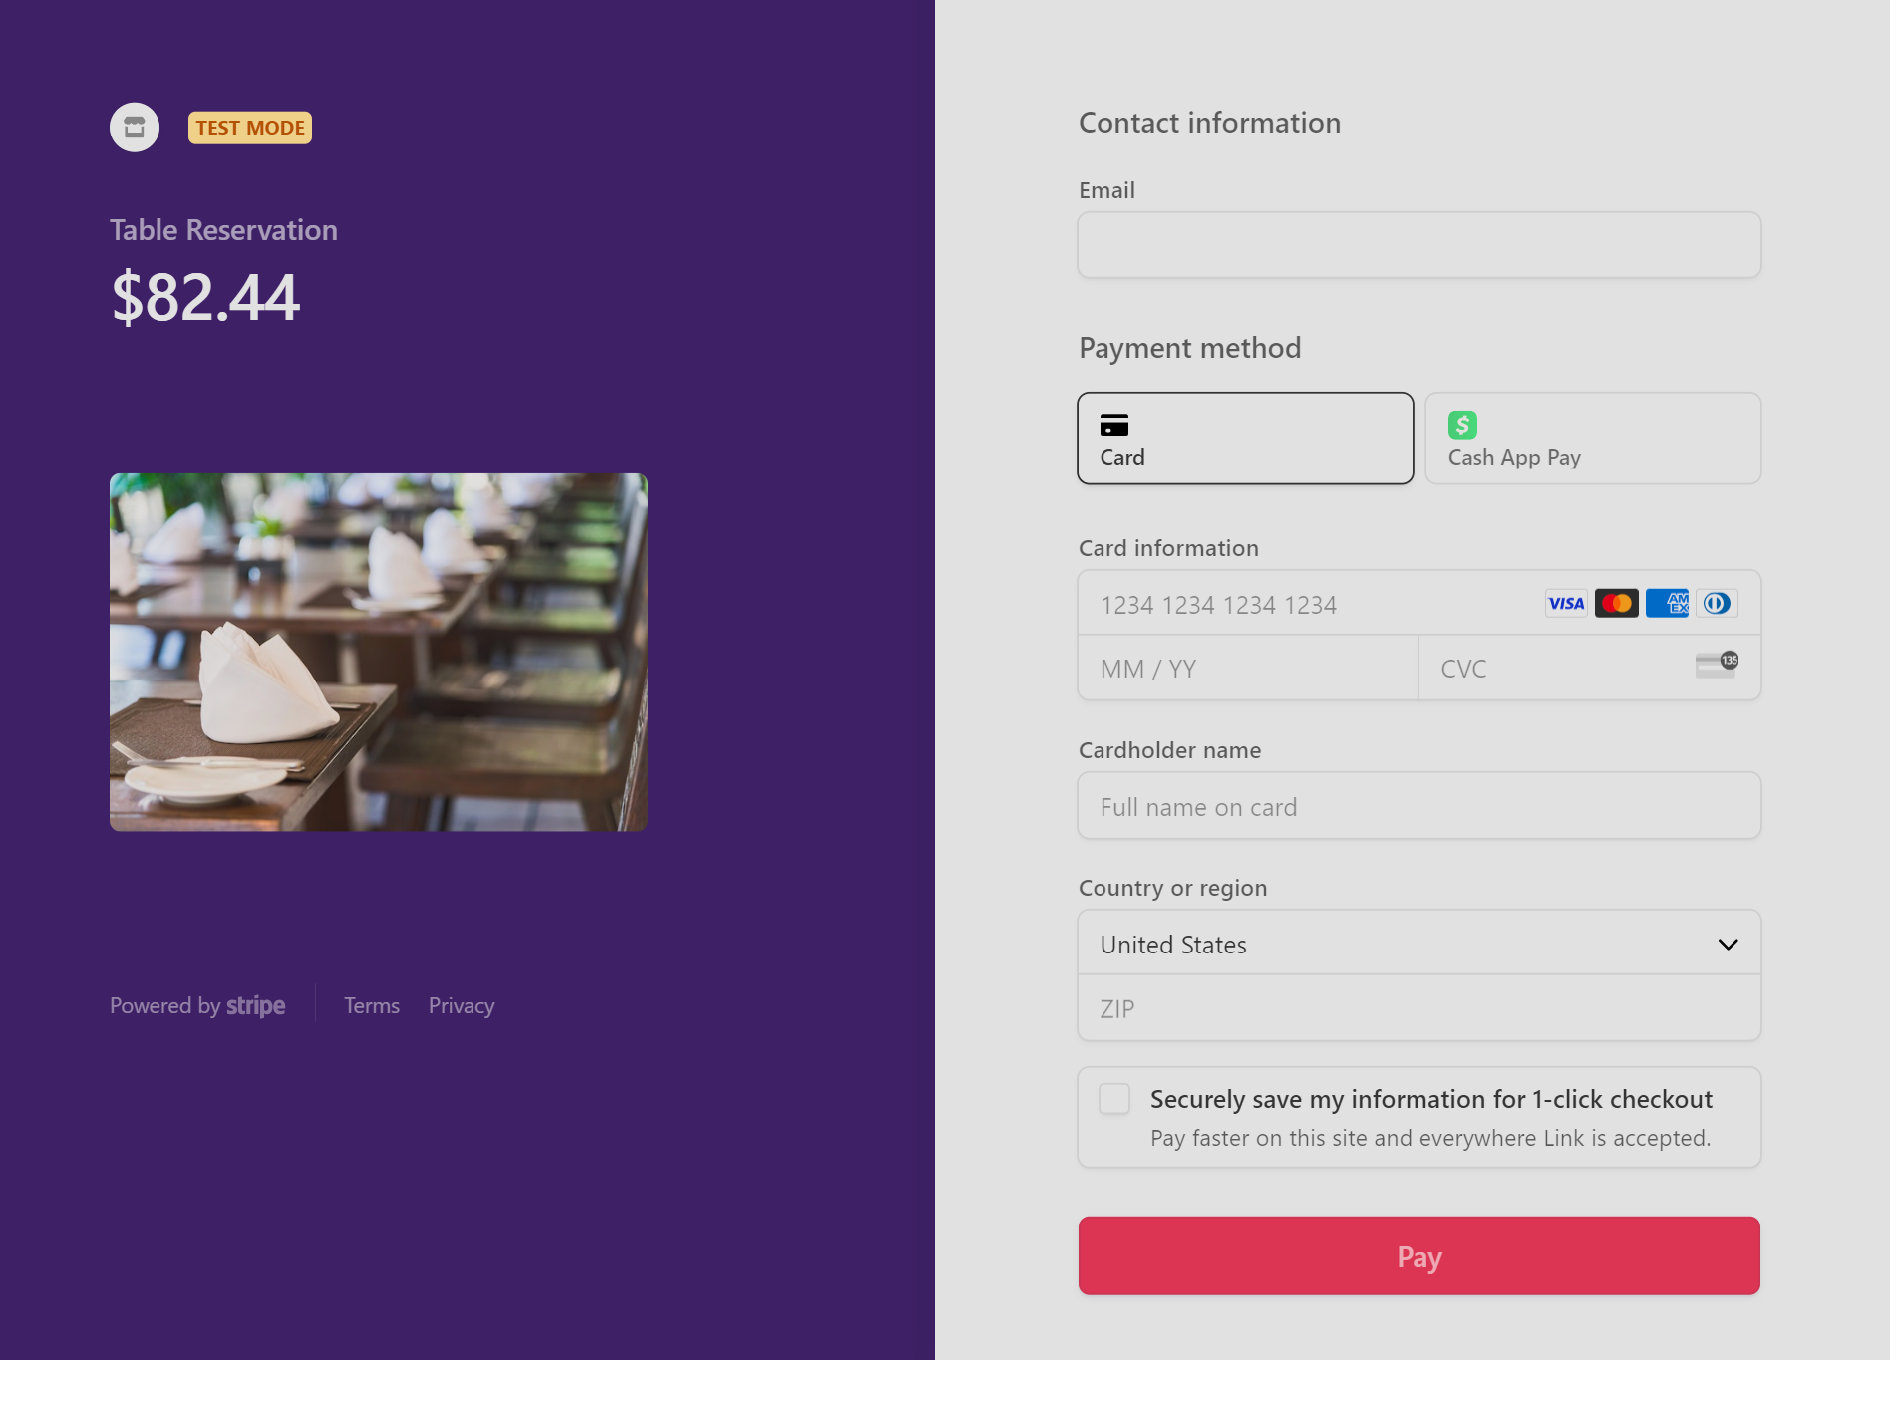The width and height of the screenshot is (1896, 1413).
Task: Click the American Express logo
Action: [1667, 604]
